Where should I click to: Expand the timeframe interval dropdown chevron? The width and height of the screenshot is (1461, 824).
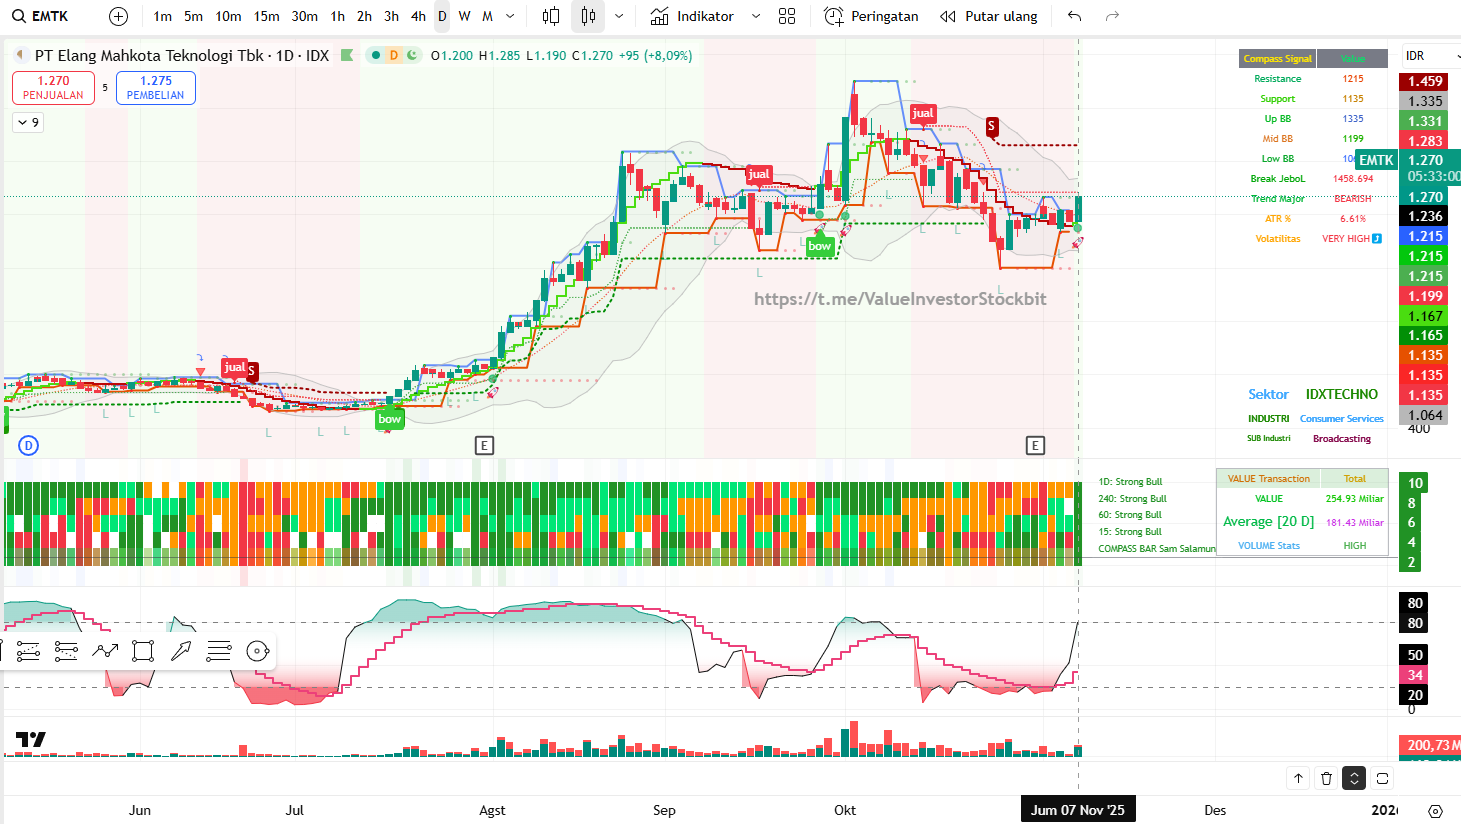point(510,16)
